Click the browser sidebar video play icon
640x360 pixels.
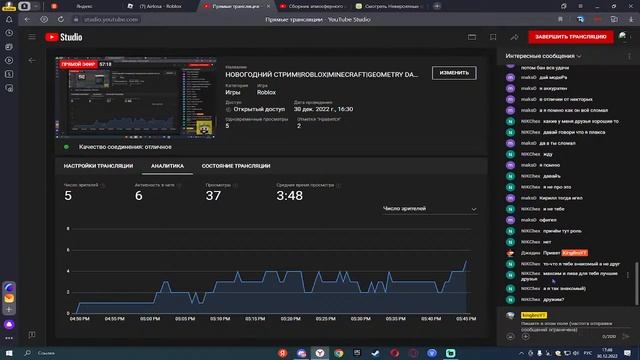click(x=9, y=60)
